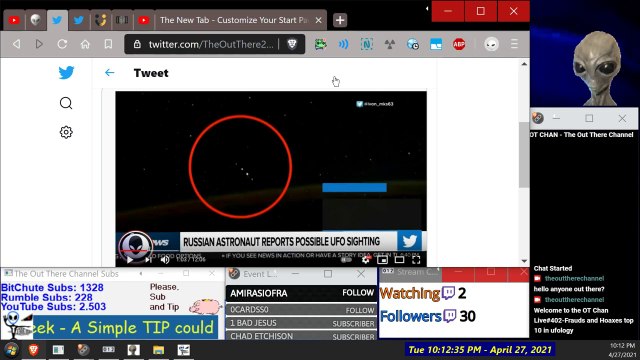The image size is (640, 360).
Task: Go to Twitter home via bird logo
Action: [66, 73]
